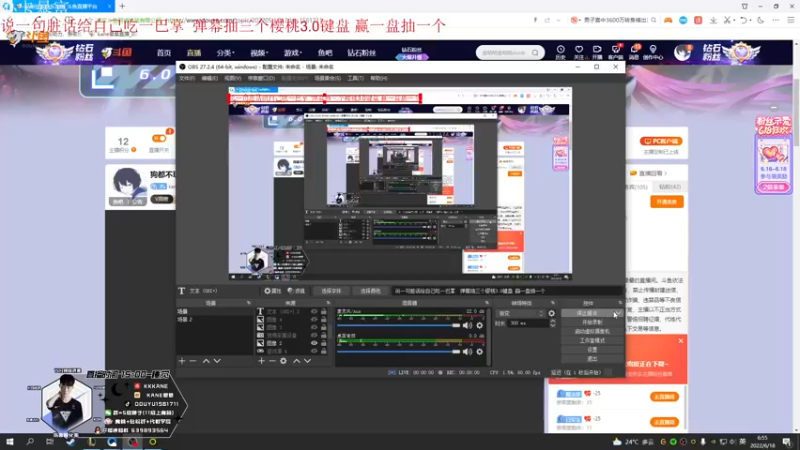Toggle visibility of video capture device source
800x450 pixels.
(x=314, y=335)
